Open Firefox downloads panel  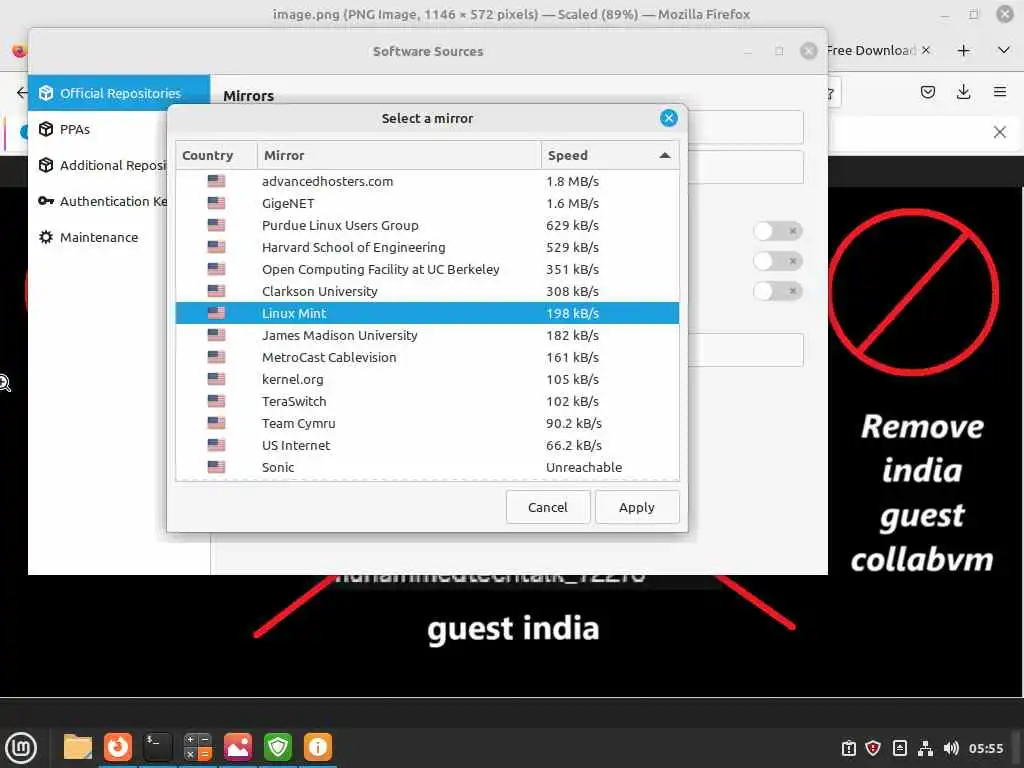pos(963,92)
